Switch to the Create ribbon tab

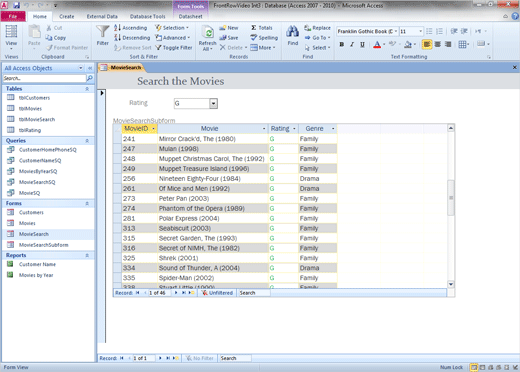click(67, 16)
